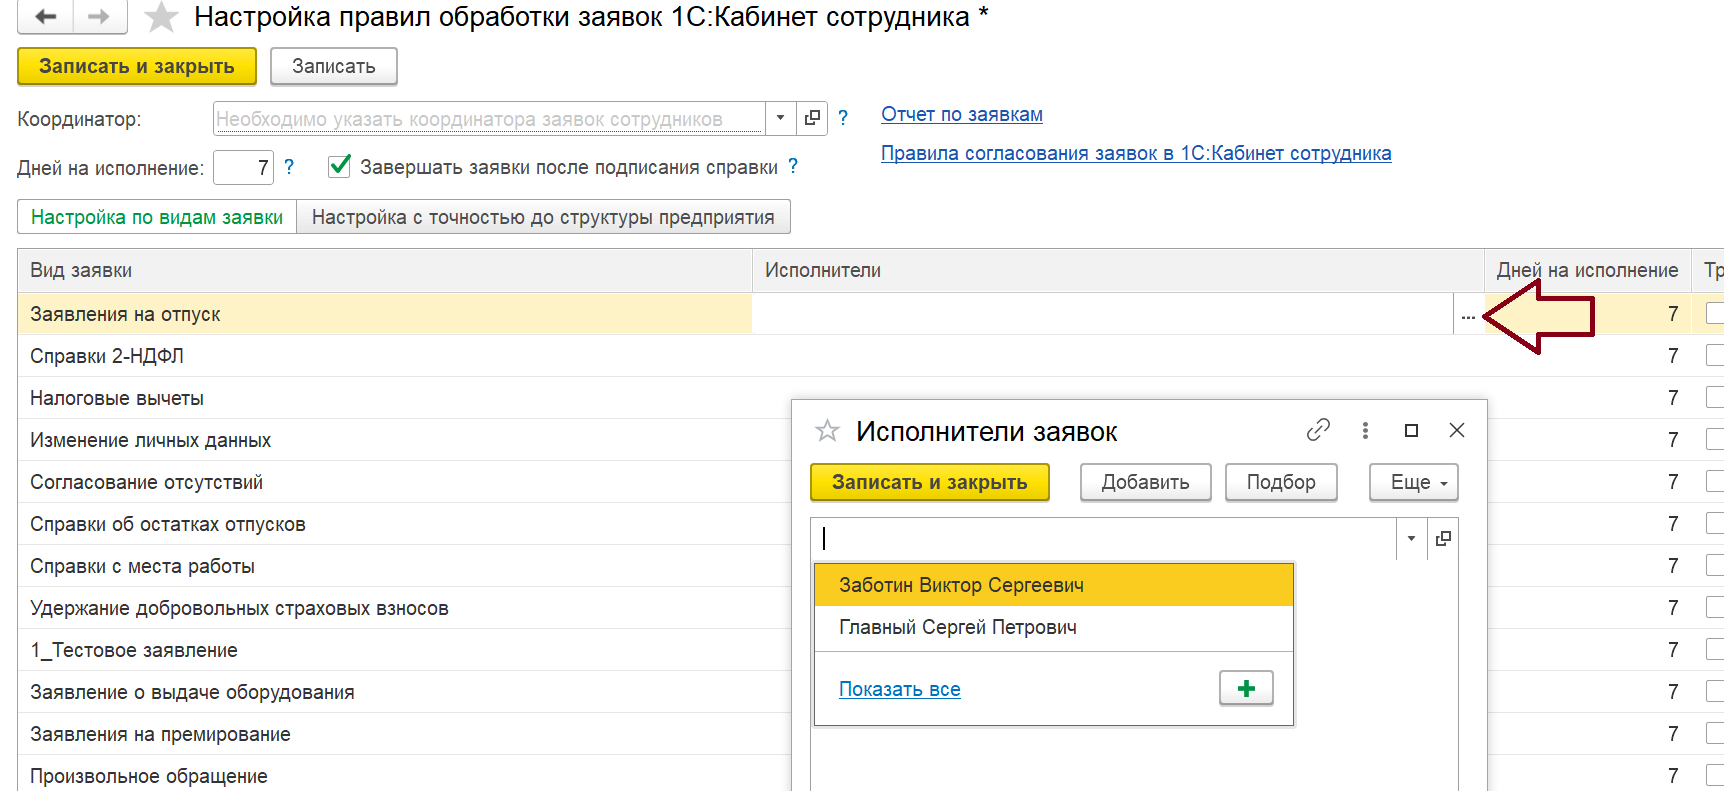
Task: Click the back navigation arrow
Action: [45, 17]
